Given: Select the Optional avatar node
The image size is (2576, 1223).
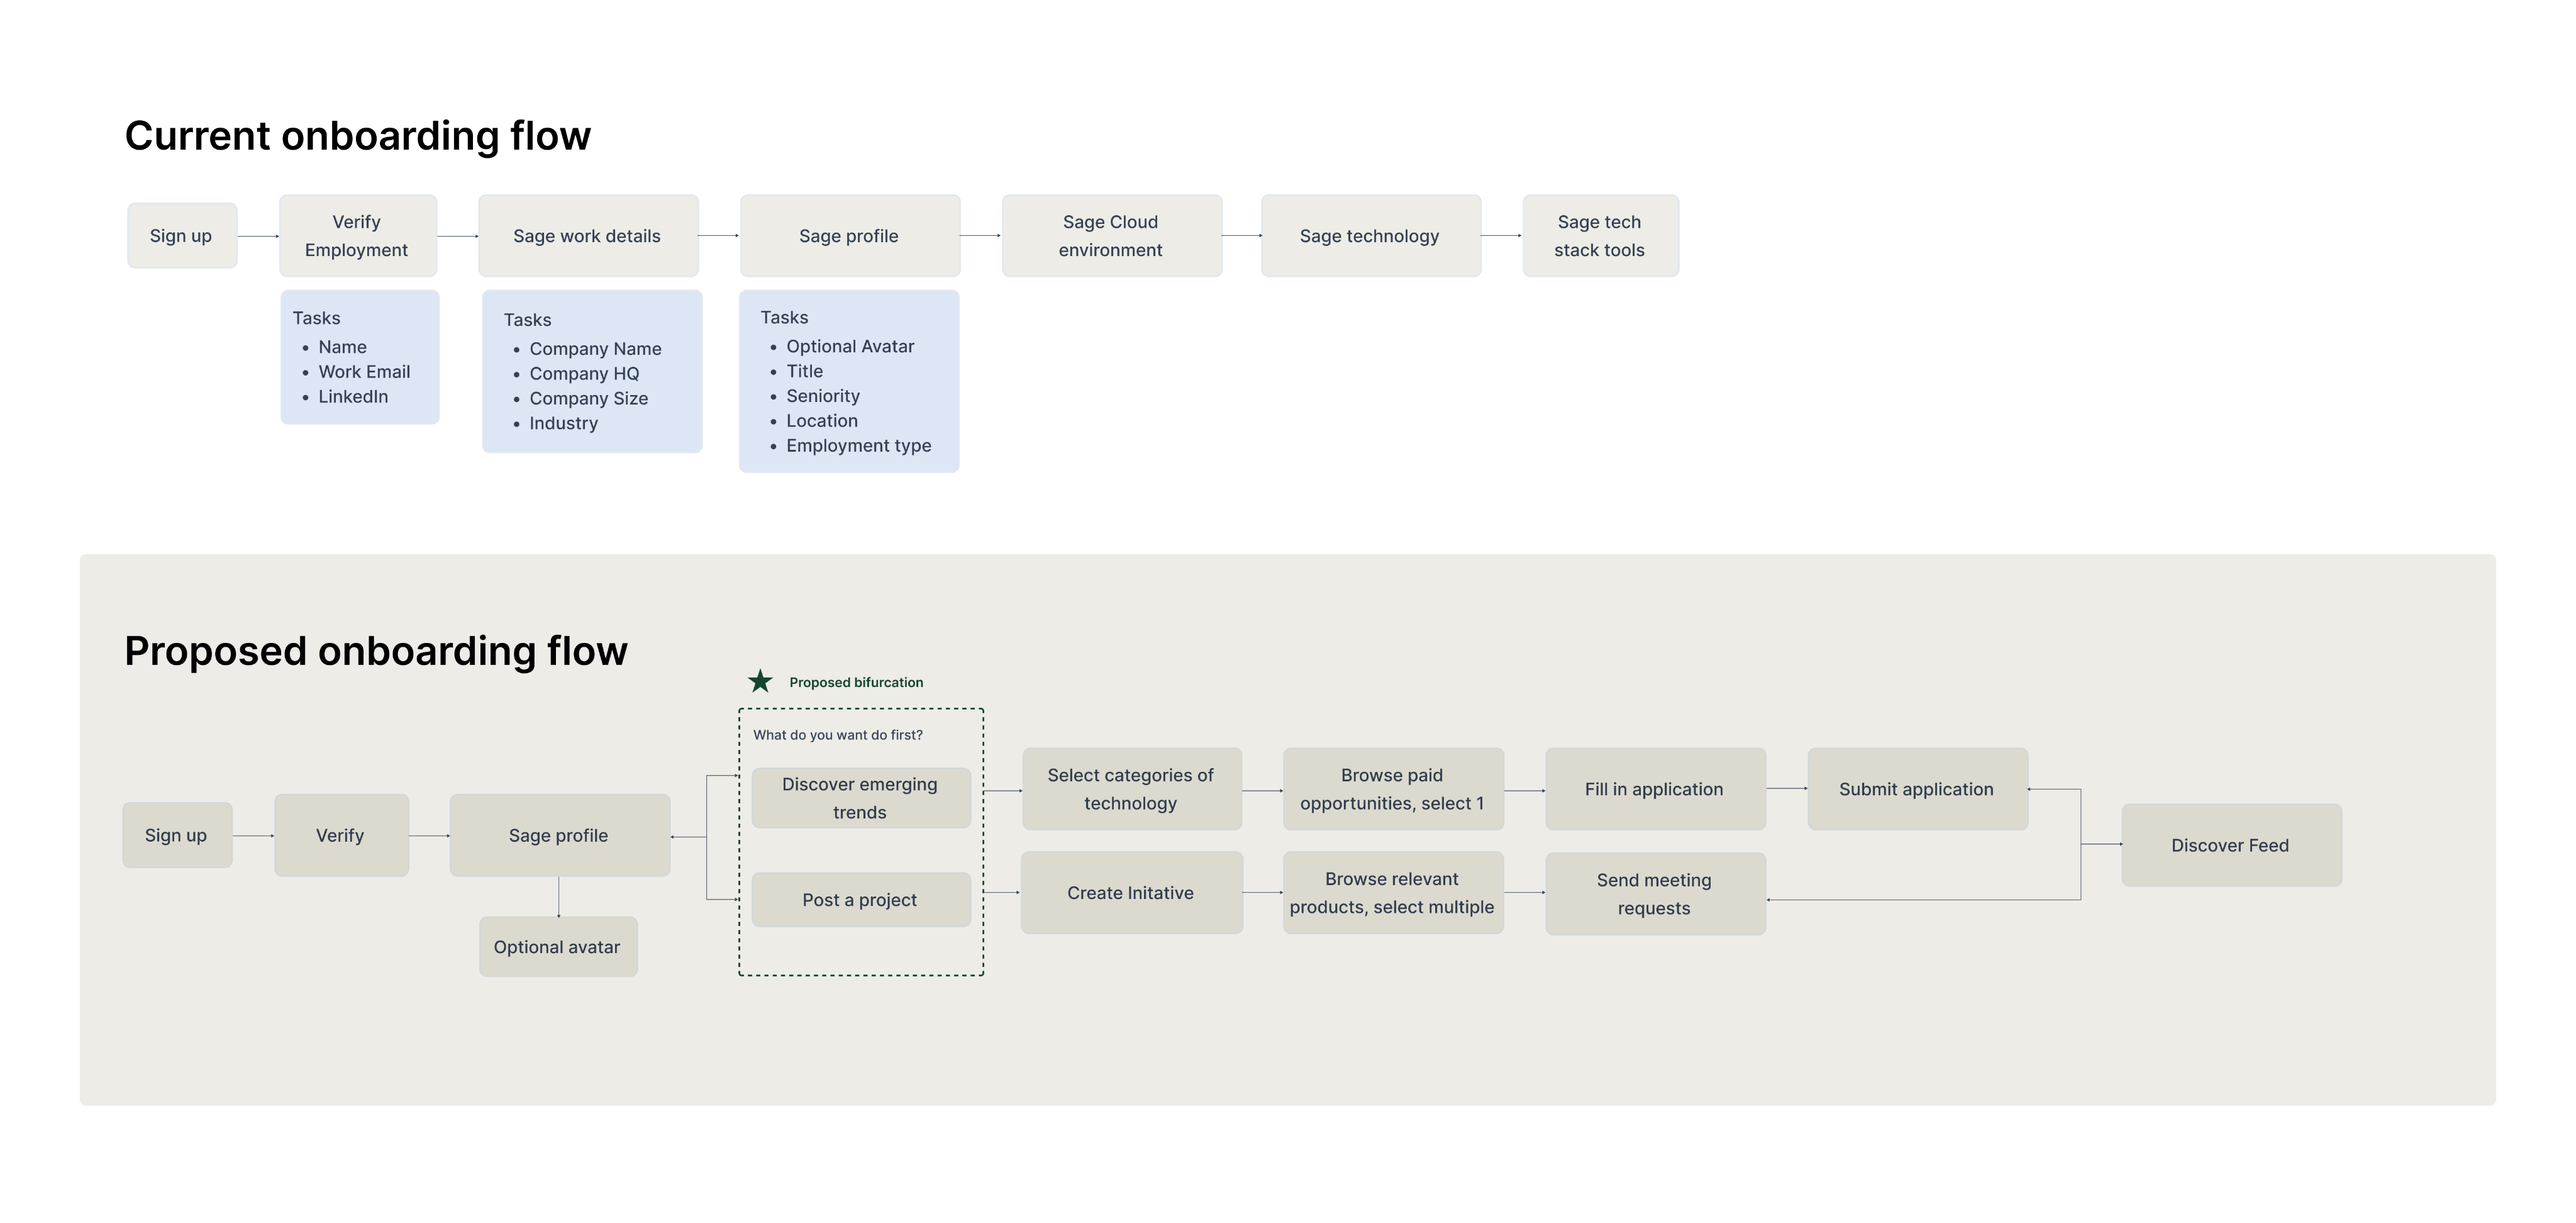Looking at the screenshot, I should (557, 947).
